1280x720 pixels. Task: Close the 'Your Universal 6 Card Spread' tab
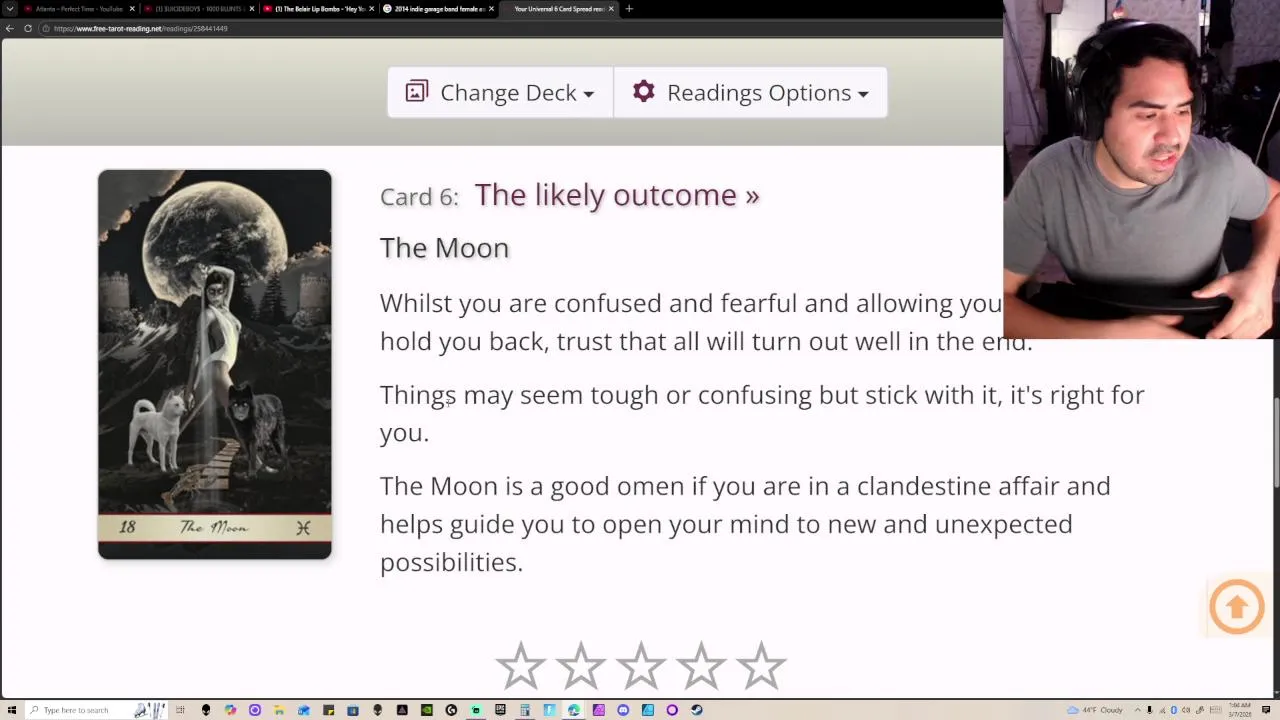611,9
